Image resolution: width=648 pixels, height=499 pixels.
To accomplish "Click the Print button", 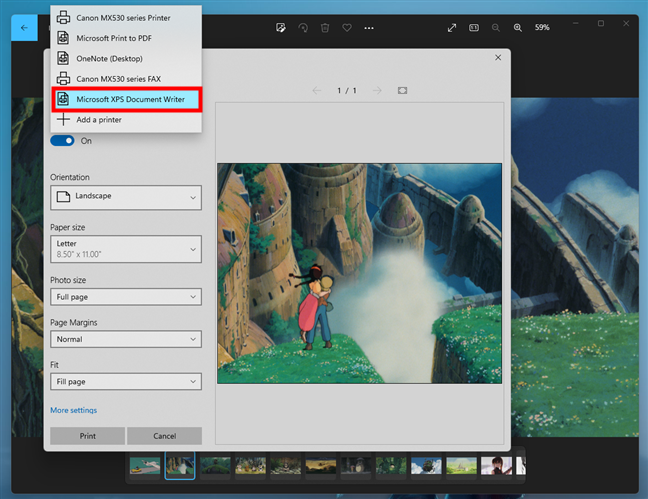I will click(88, 436).
